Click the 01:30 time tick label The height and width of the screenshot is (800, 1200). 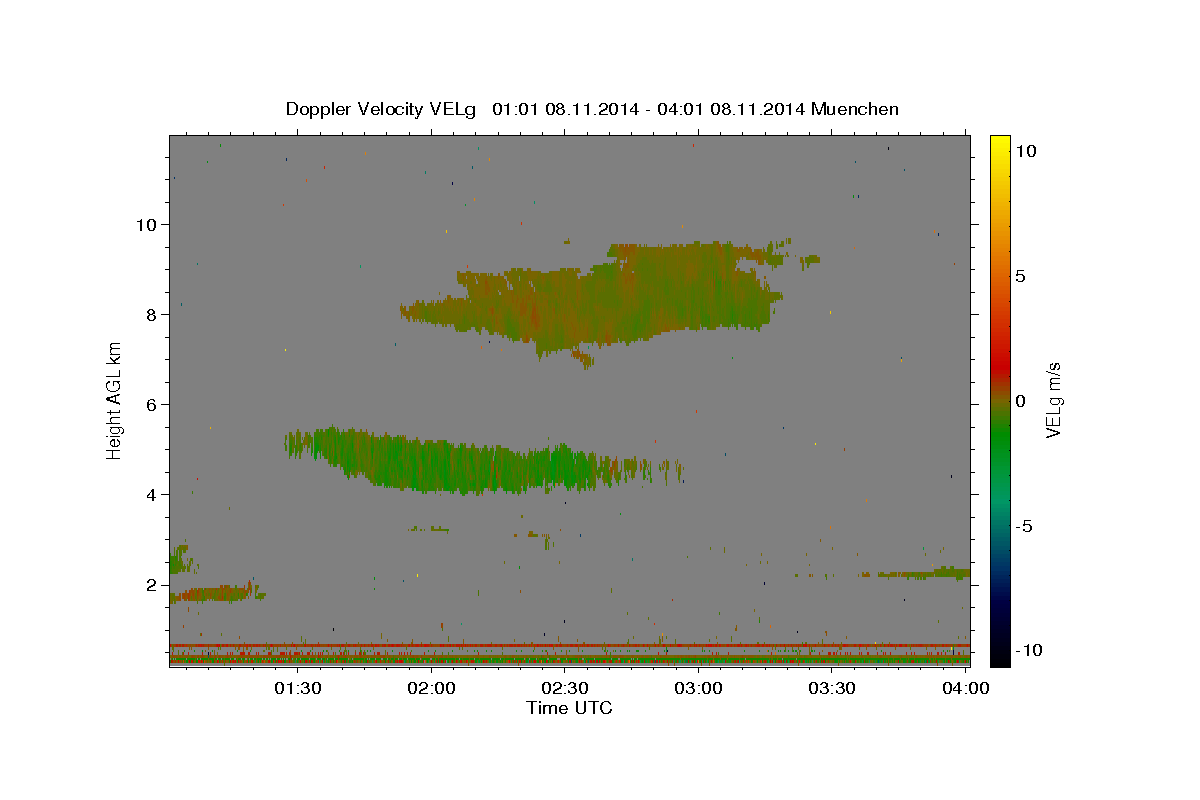298,688
